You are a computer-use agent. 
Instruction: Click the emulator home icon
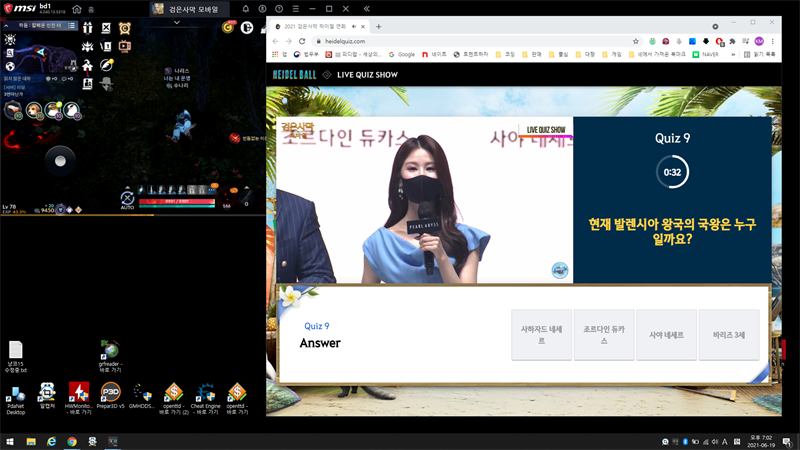coord(77,9)
